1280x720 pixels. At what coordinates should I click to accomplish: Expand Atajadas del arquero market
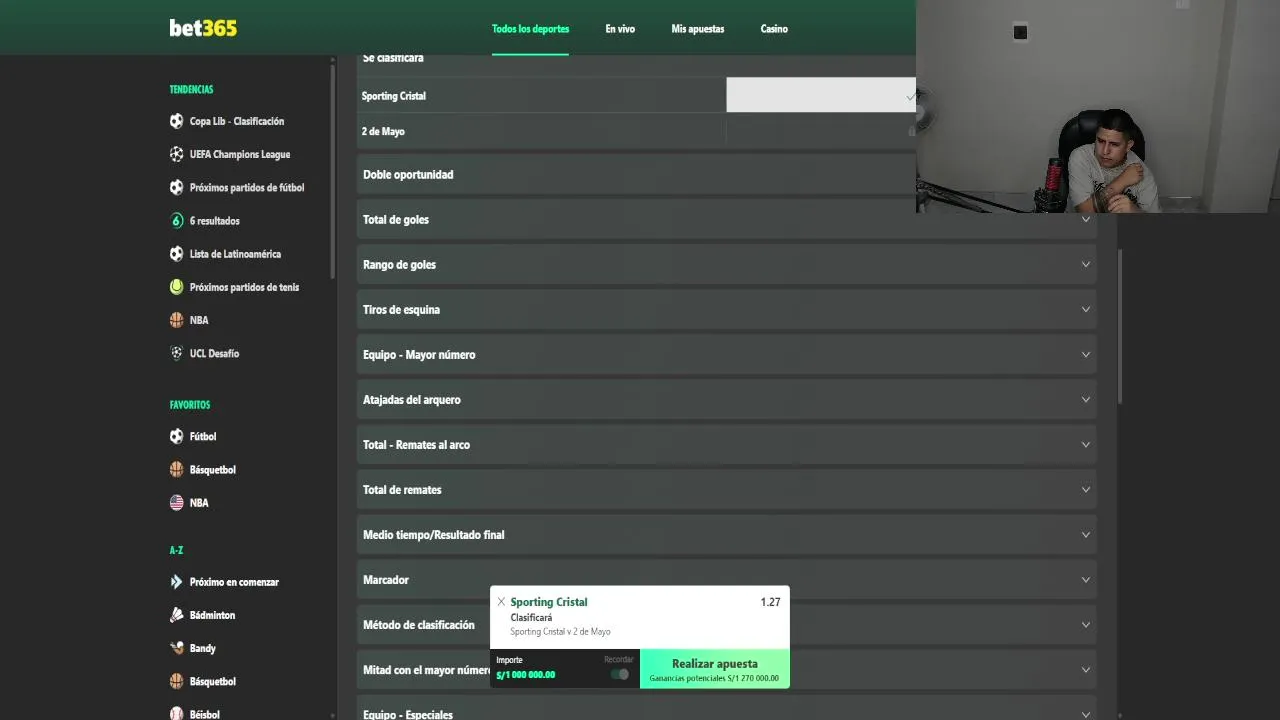pyautogui.click(x=726, y=400)
